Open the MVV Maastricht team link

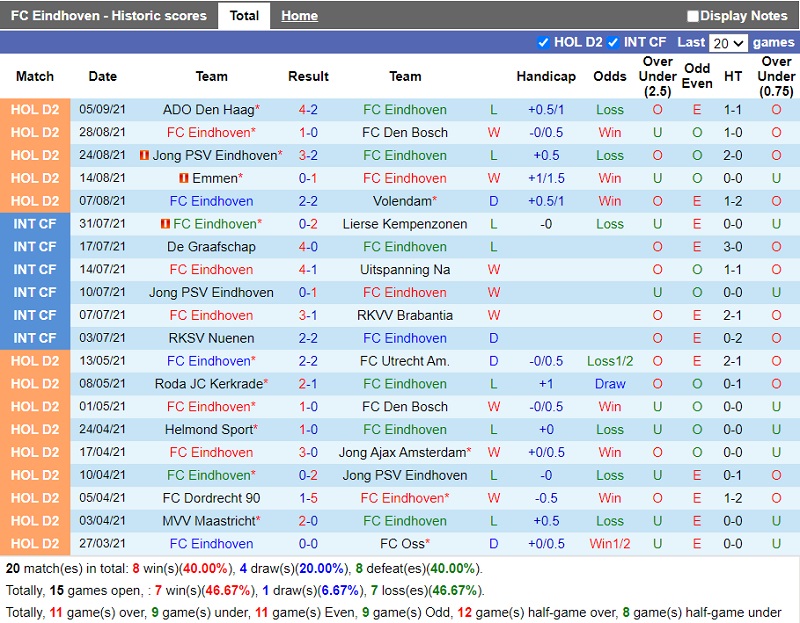click(209, 521)
